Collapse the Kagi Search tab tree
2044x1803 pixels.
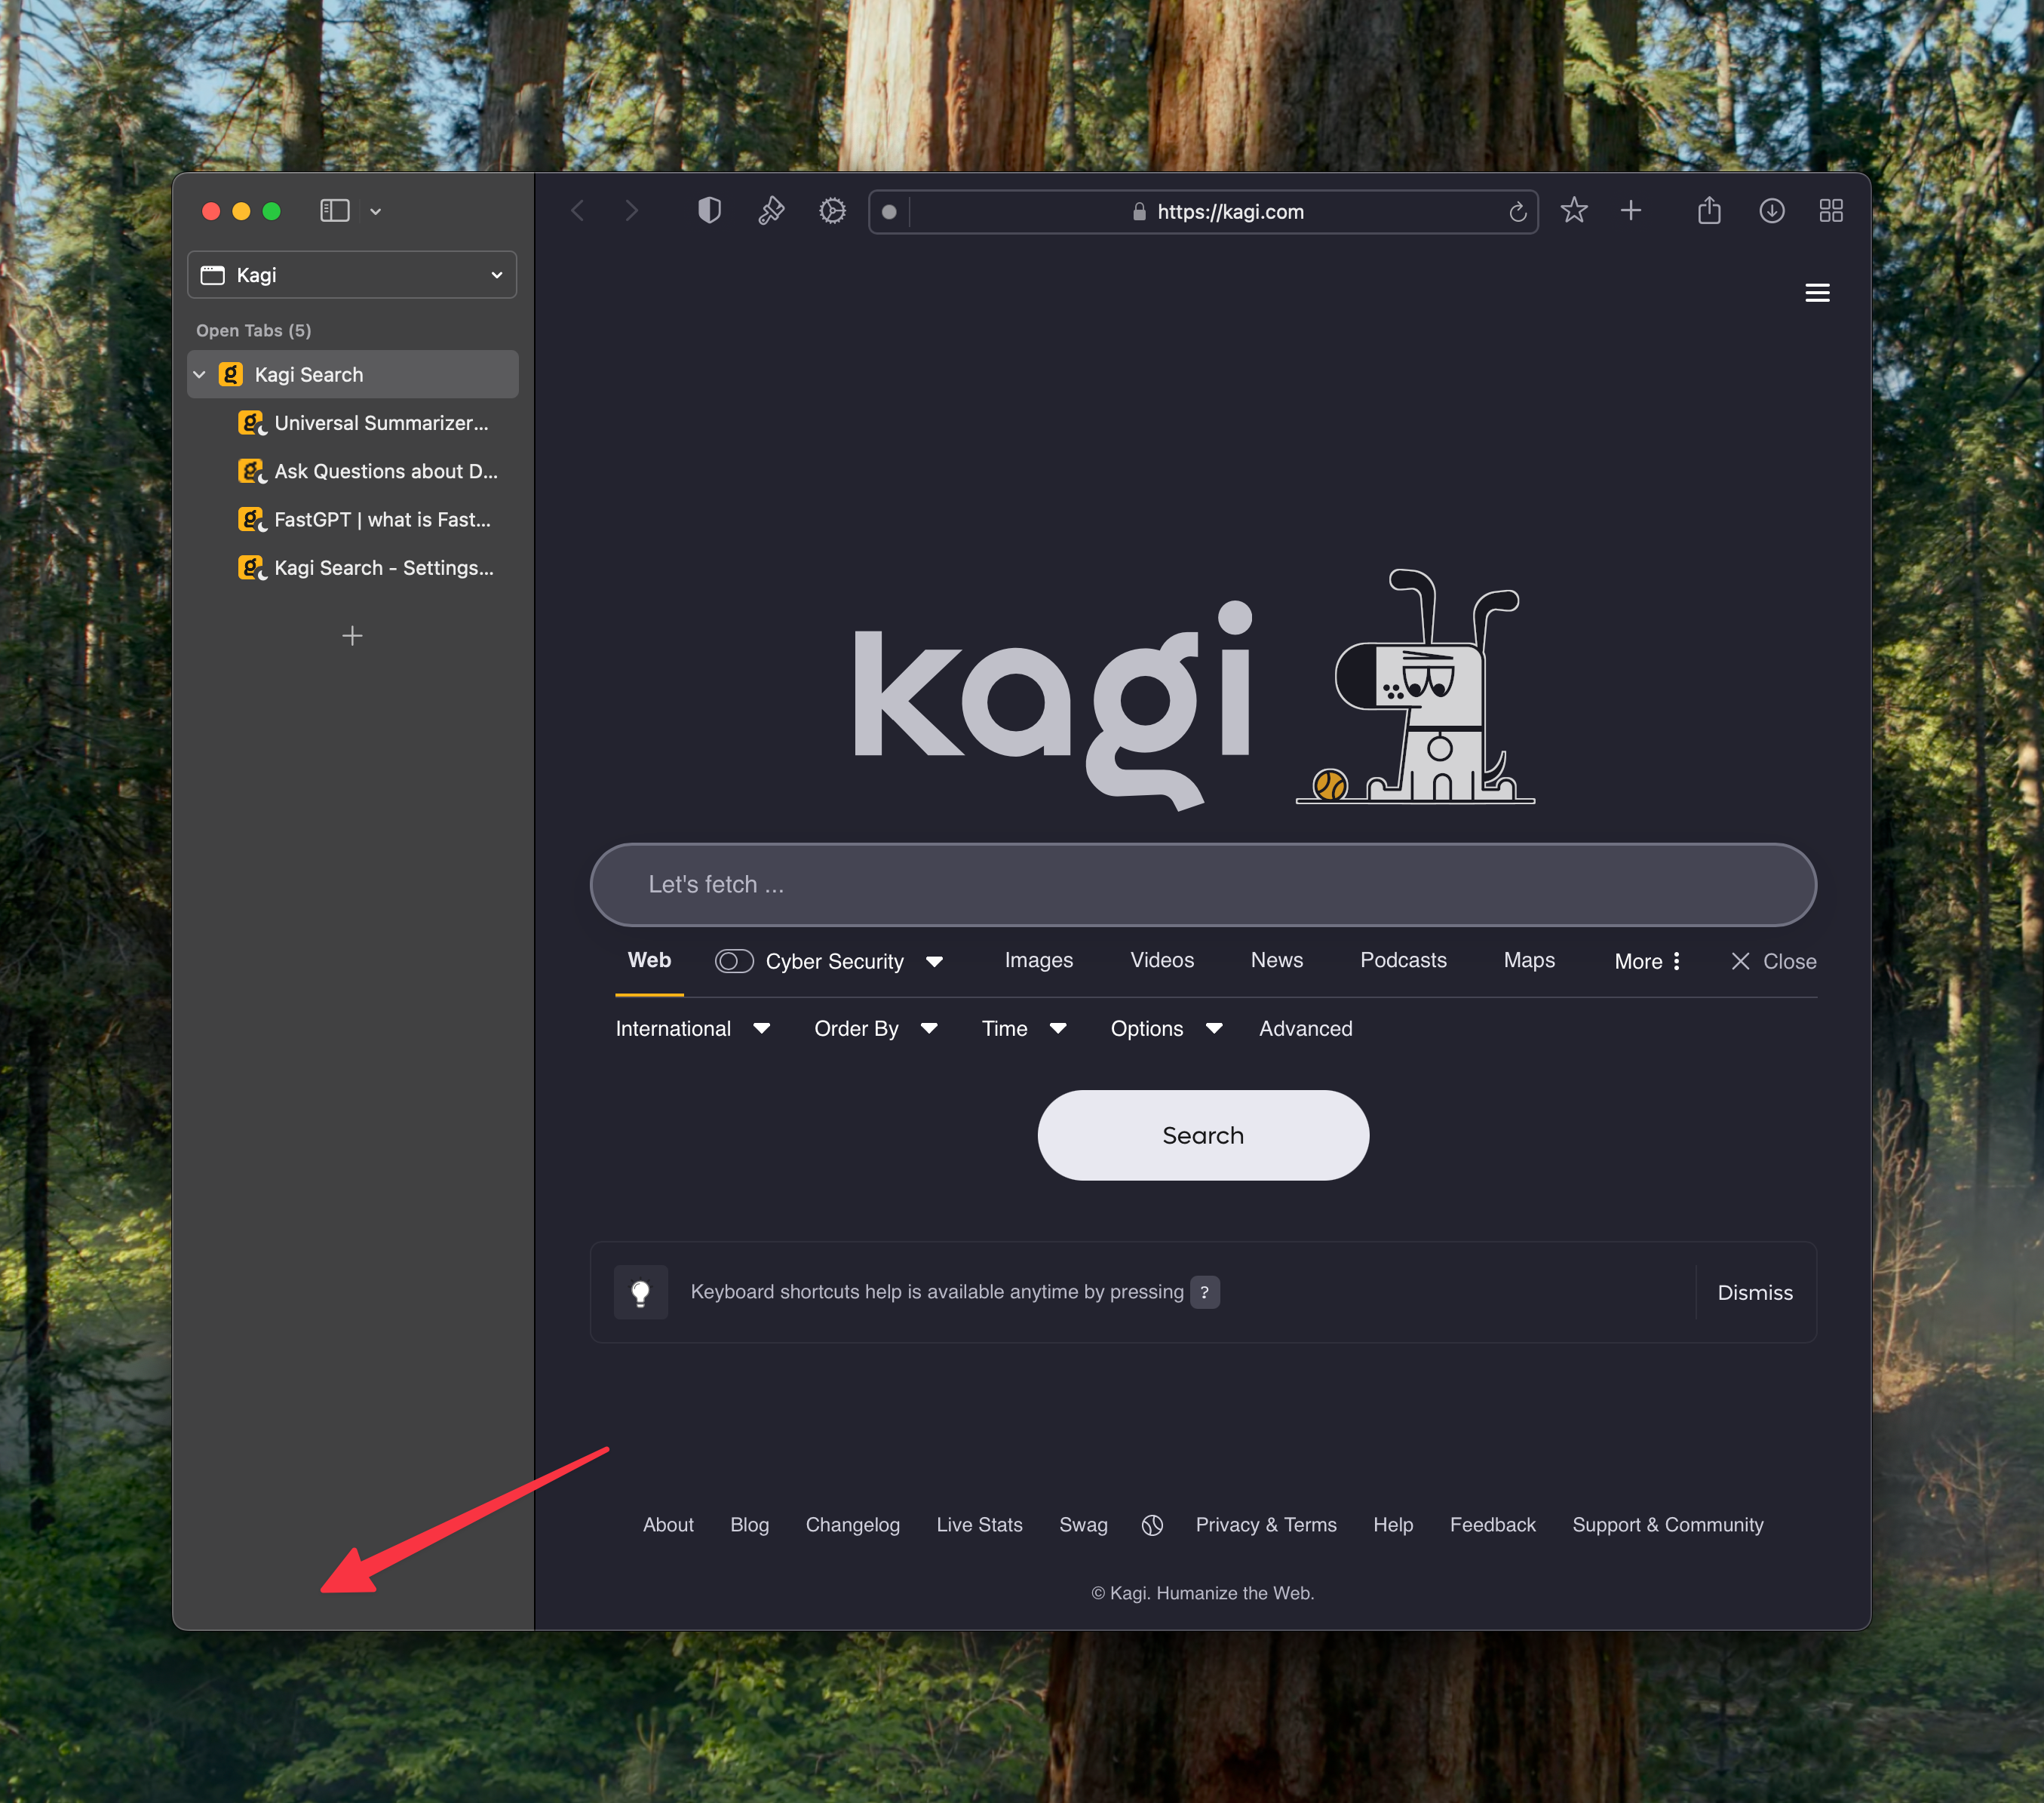(x=200, y=375)
